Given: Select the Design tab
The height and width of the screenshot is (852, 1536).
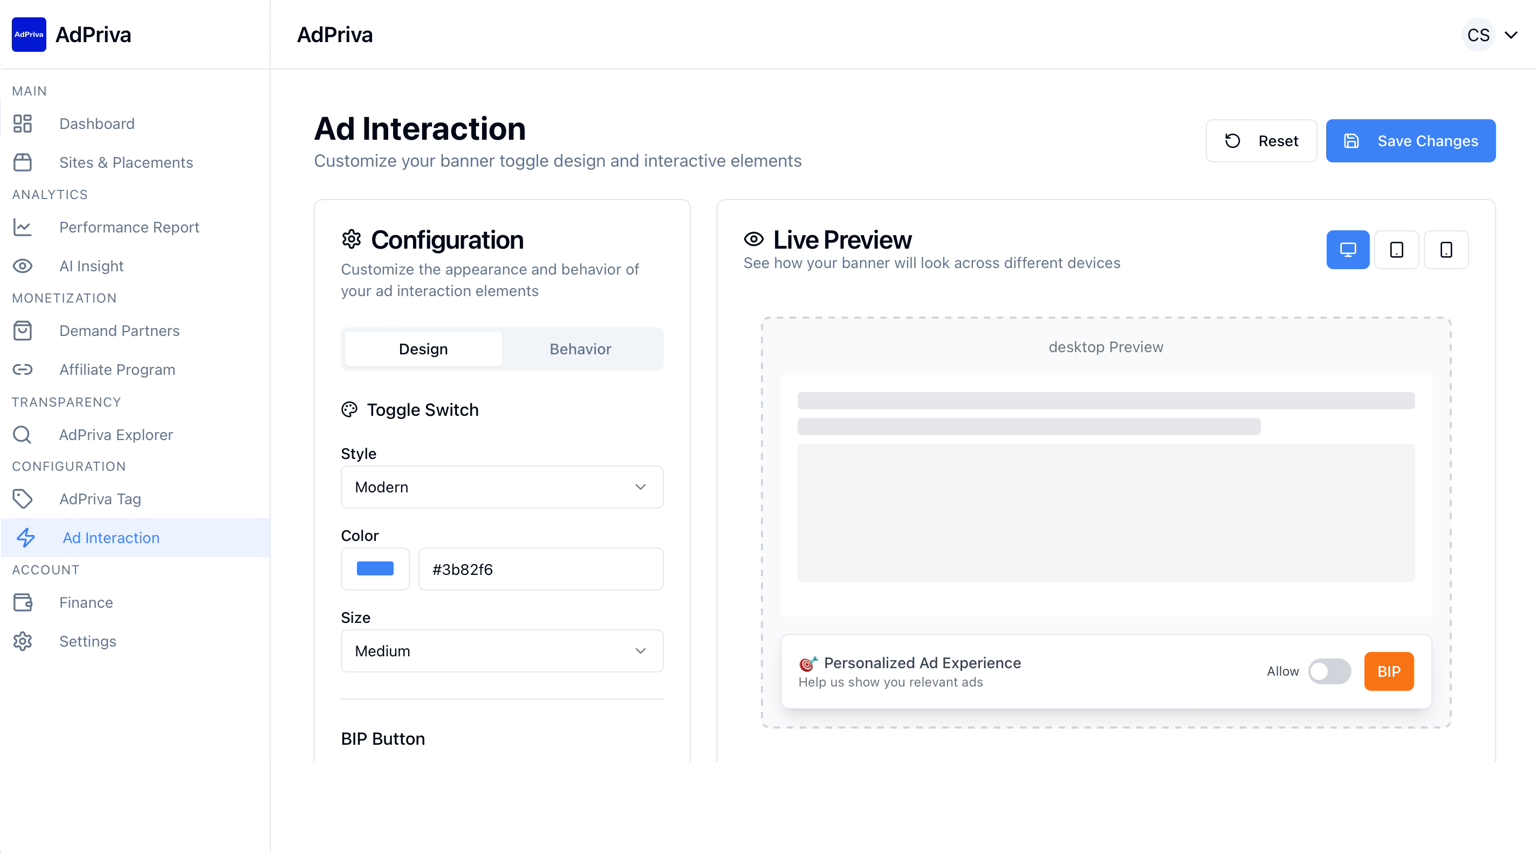Looking at the screenshot, I should tap(423, 349).
